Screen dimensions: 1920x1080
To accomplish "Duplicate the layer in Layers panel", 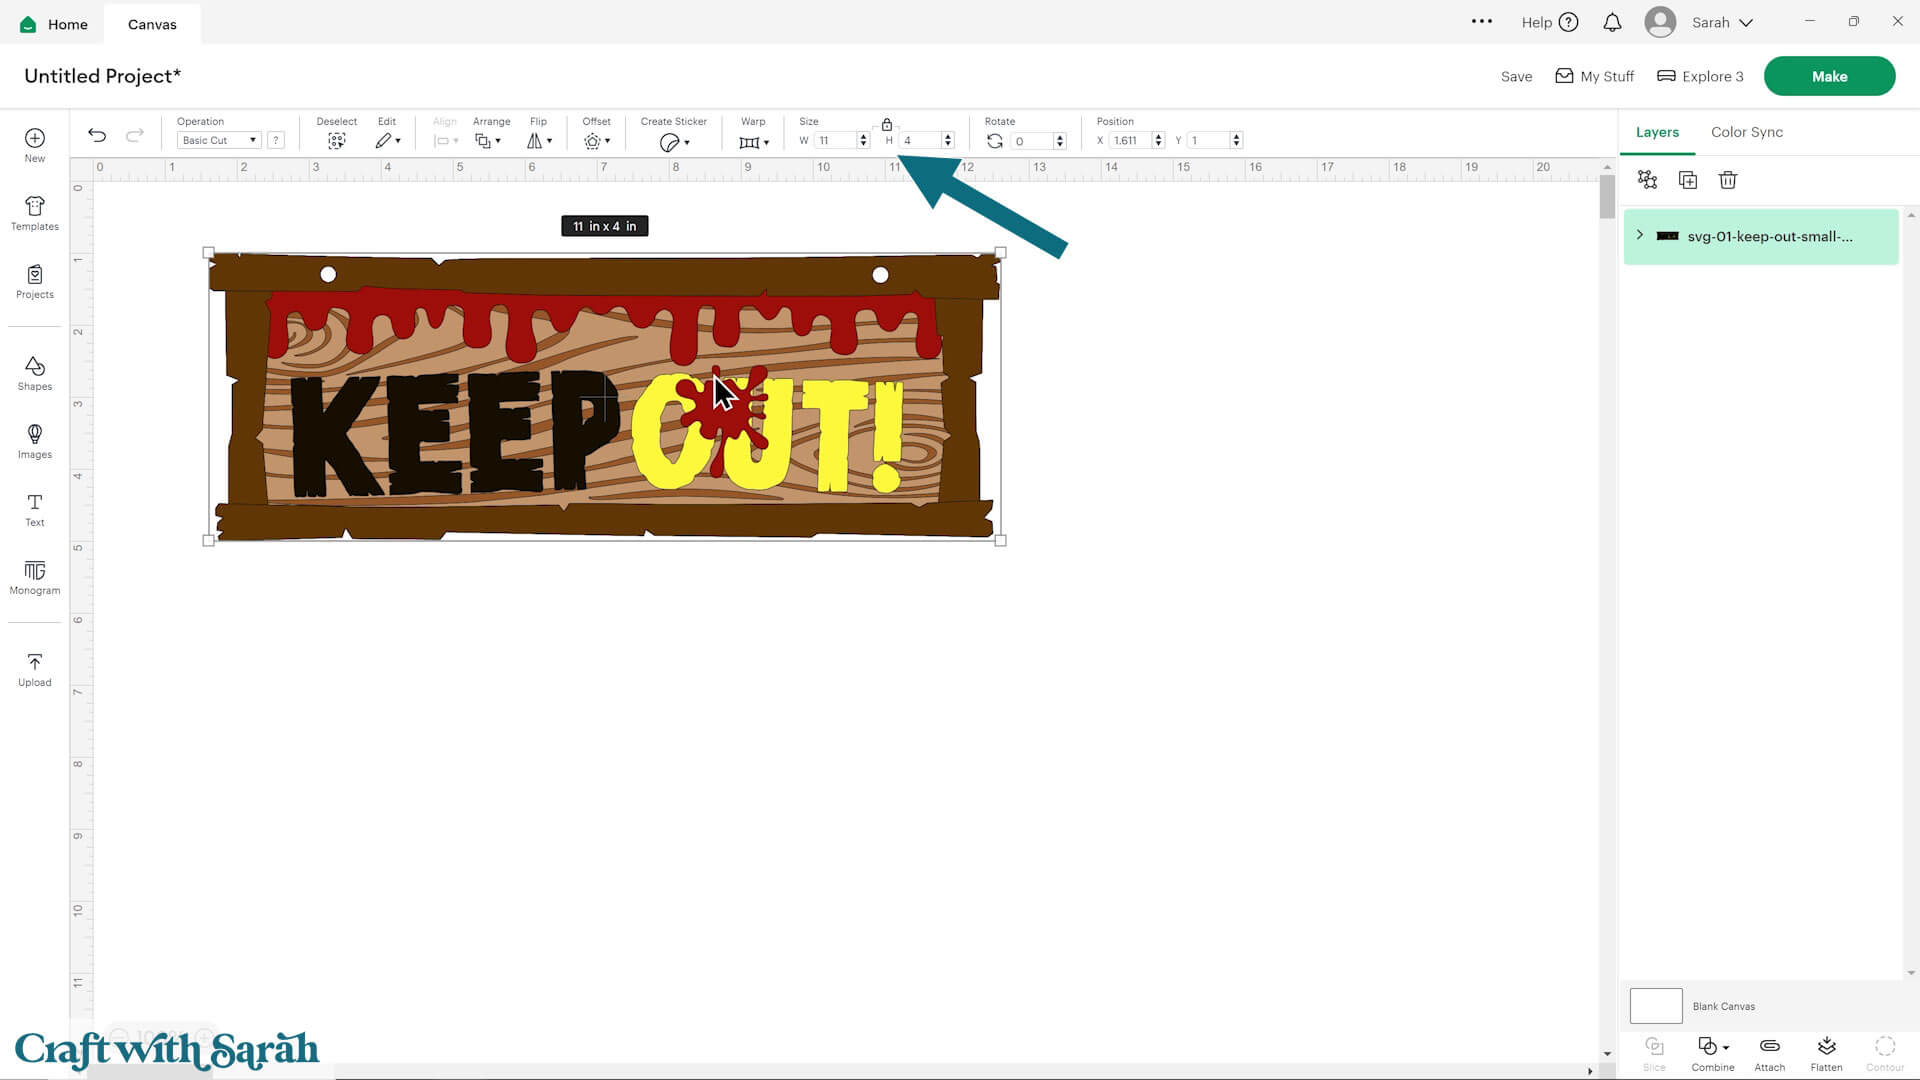I will tap(1687, 180).
